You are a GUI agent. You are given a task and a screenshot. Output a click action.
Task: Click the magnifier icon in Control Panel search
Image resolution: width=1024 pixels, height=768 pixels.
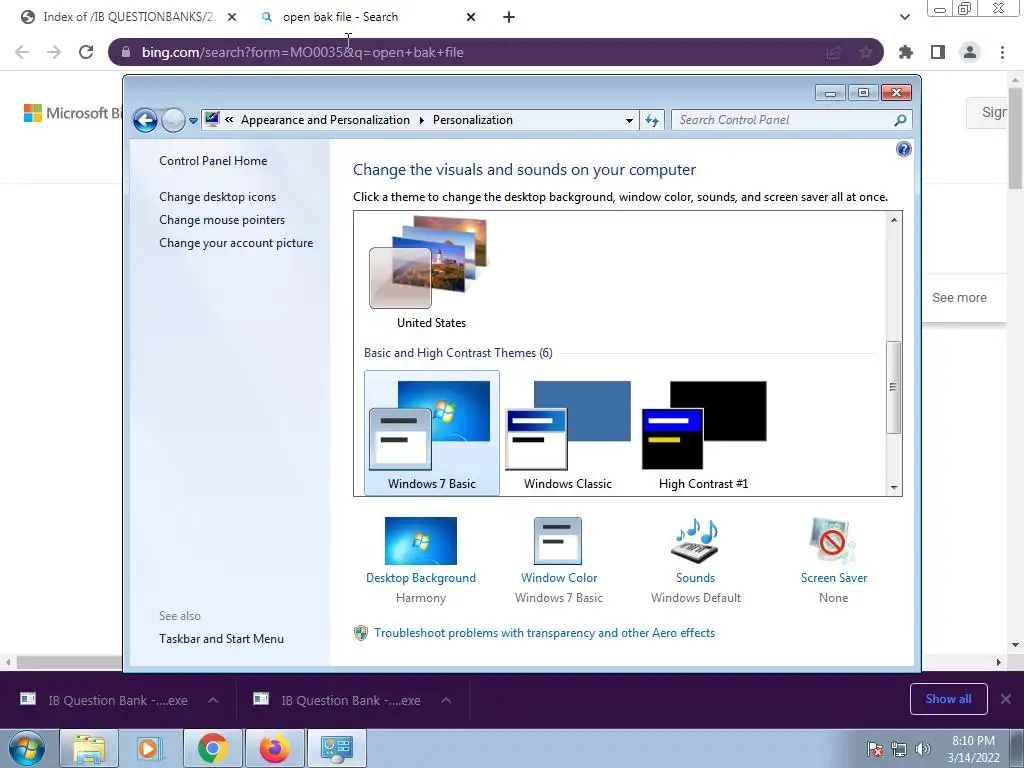tap(900, 120)
